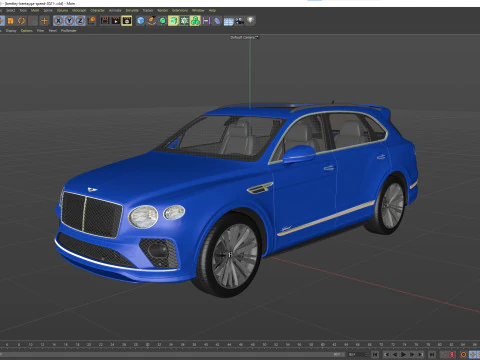This screenshot has height=360, width=480.
Task: Toggle the X axis lock
Action: tap(58, 21)
